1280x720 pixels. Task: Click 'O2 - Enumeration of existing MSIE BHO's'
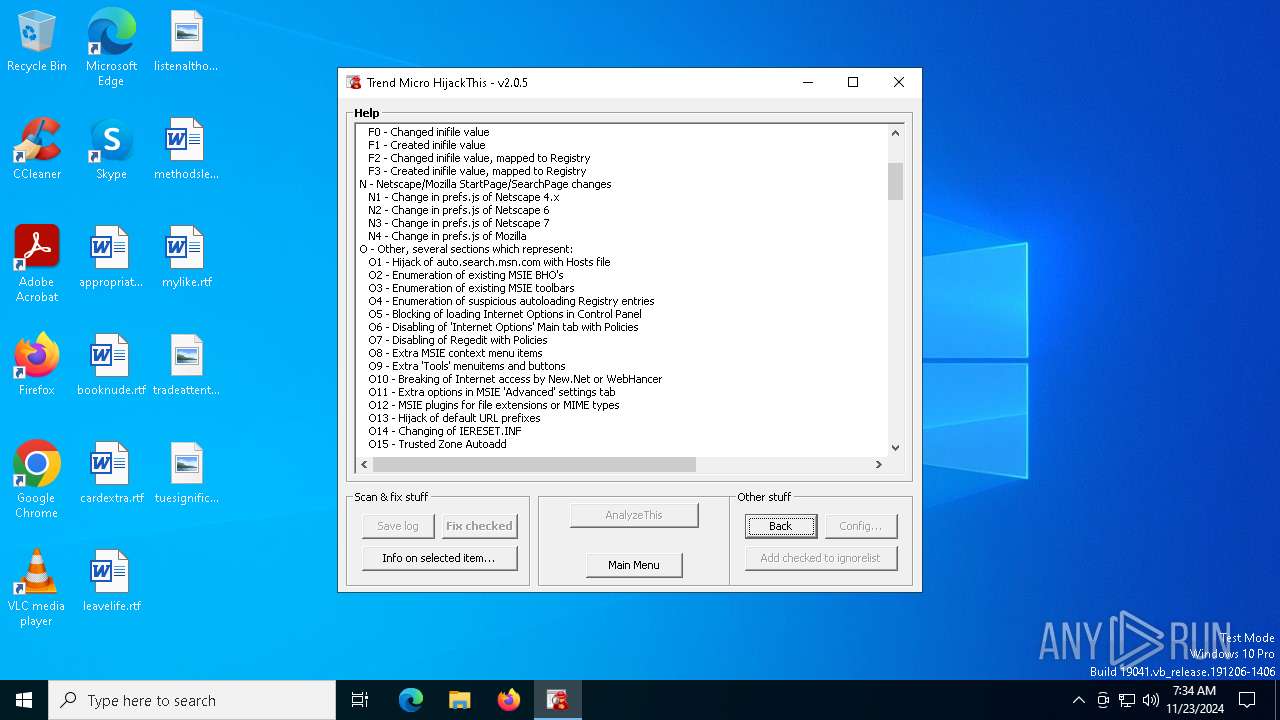pos(465,275)
